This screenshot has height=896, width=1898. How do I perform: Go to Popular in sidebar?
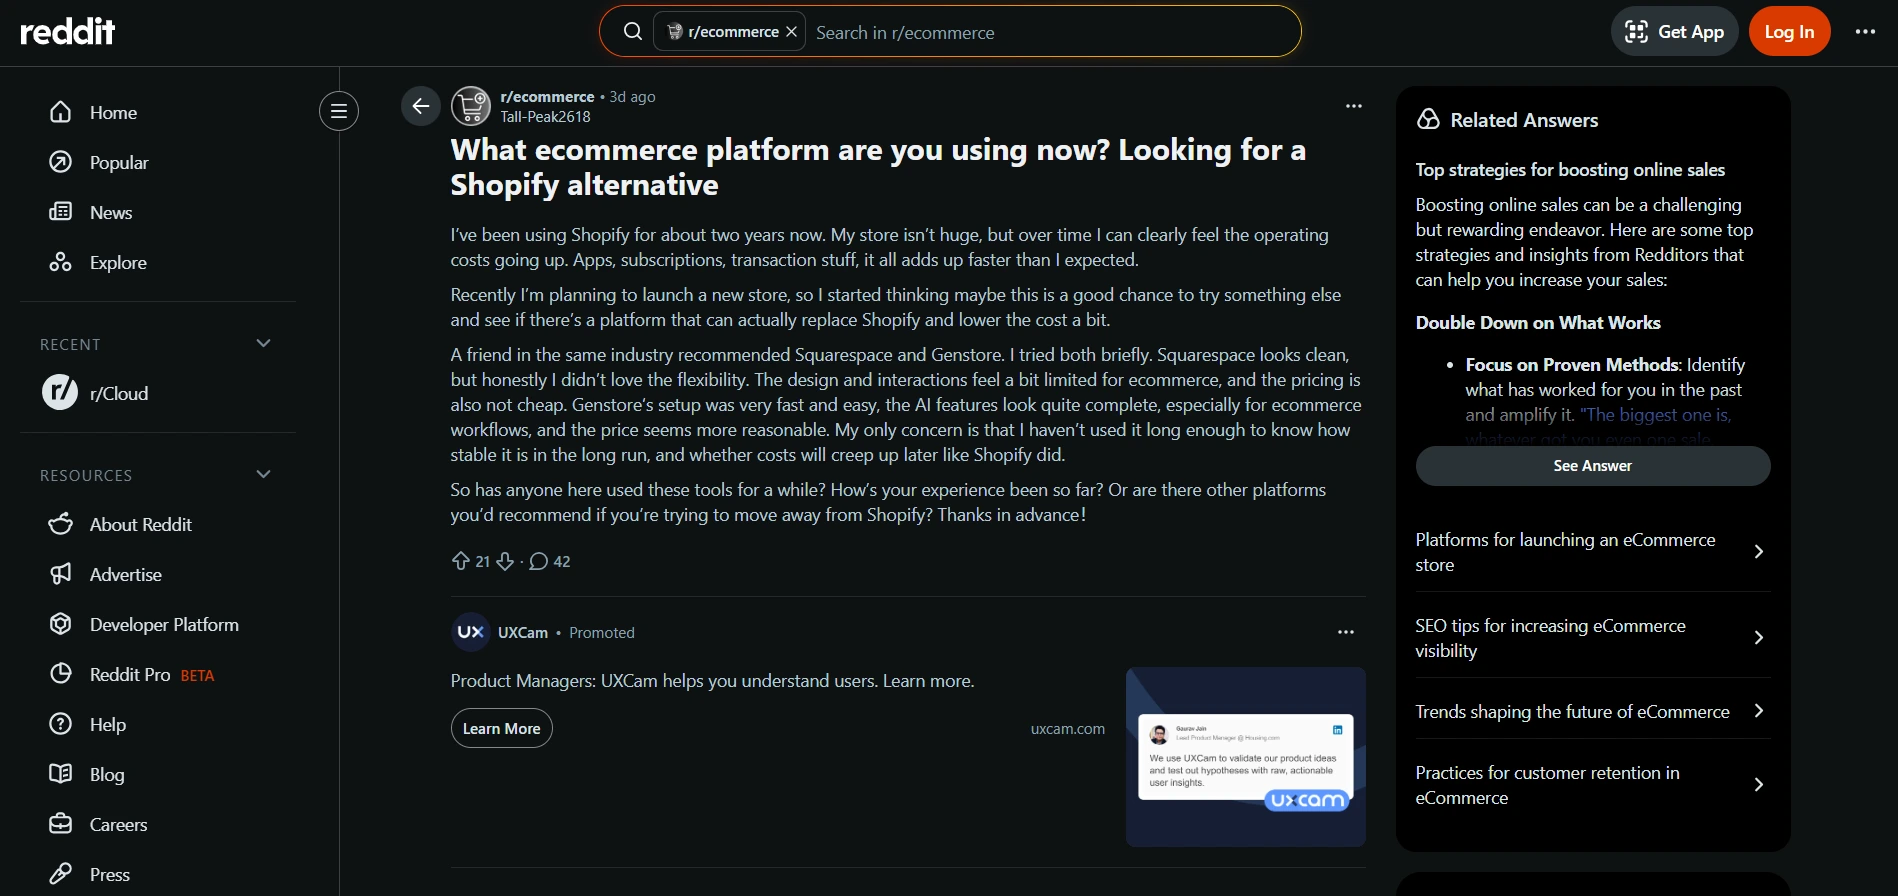point(118,163)
